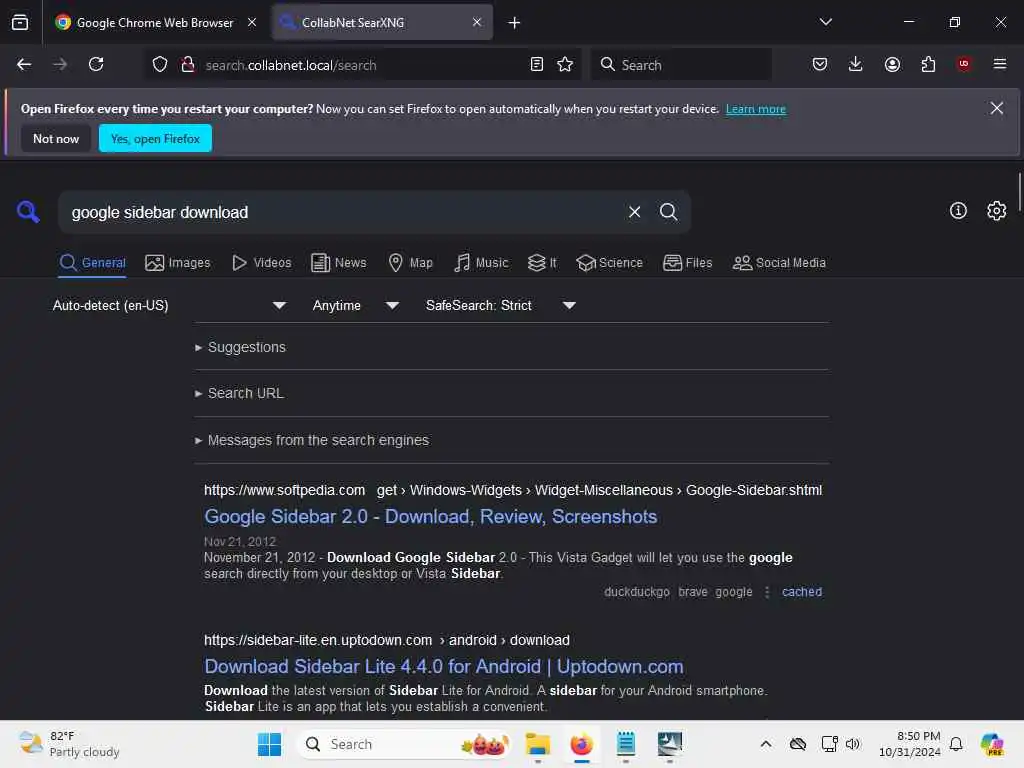This screenshot has height=768, width=1024.
Task: Open the Extensions puzzle icon
Action: click(928, 64)
